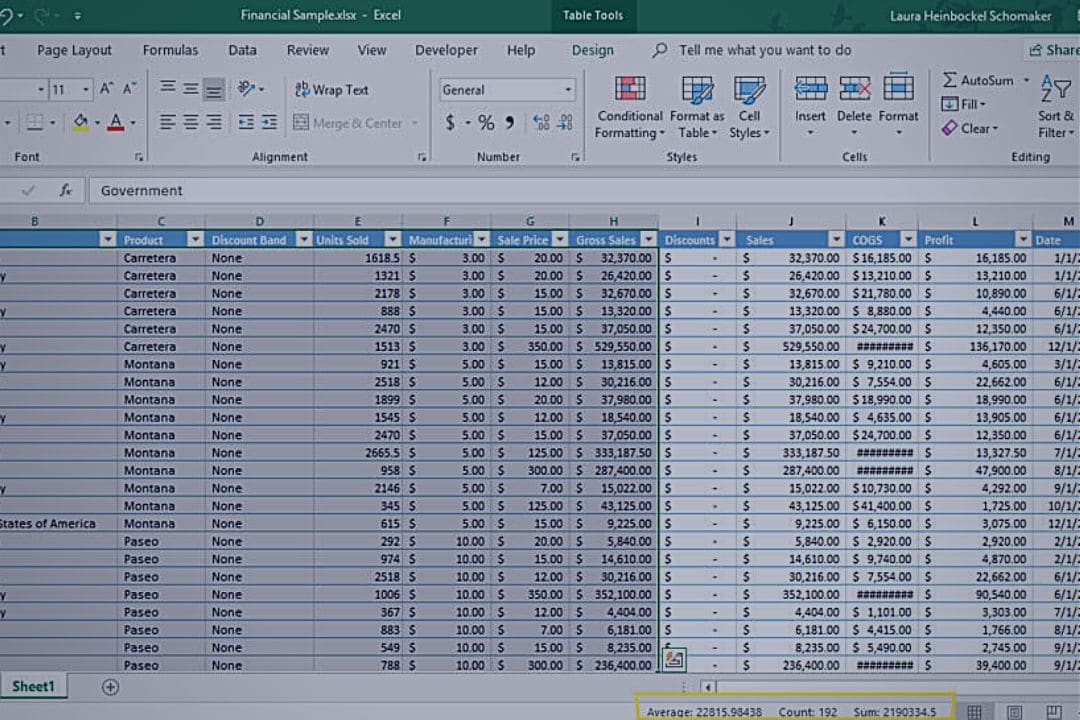
Task: Expand the Cell Styles gallery
Action: 750,108
